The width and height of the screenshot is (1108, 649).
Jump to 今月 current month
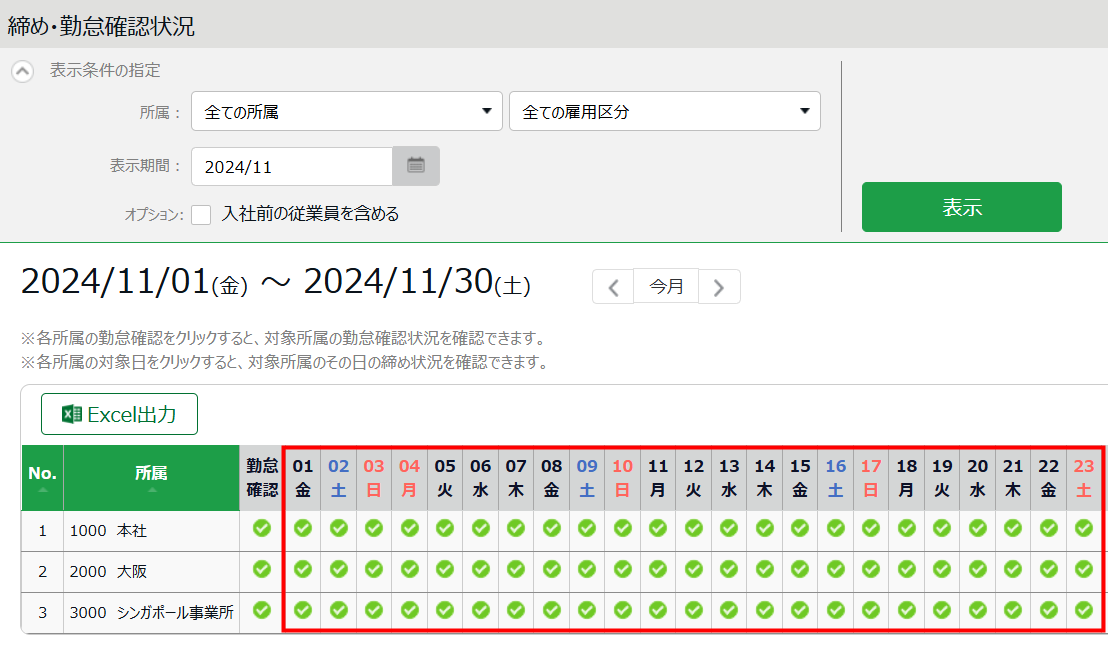[x=666, y=287]
